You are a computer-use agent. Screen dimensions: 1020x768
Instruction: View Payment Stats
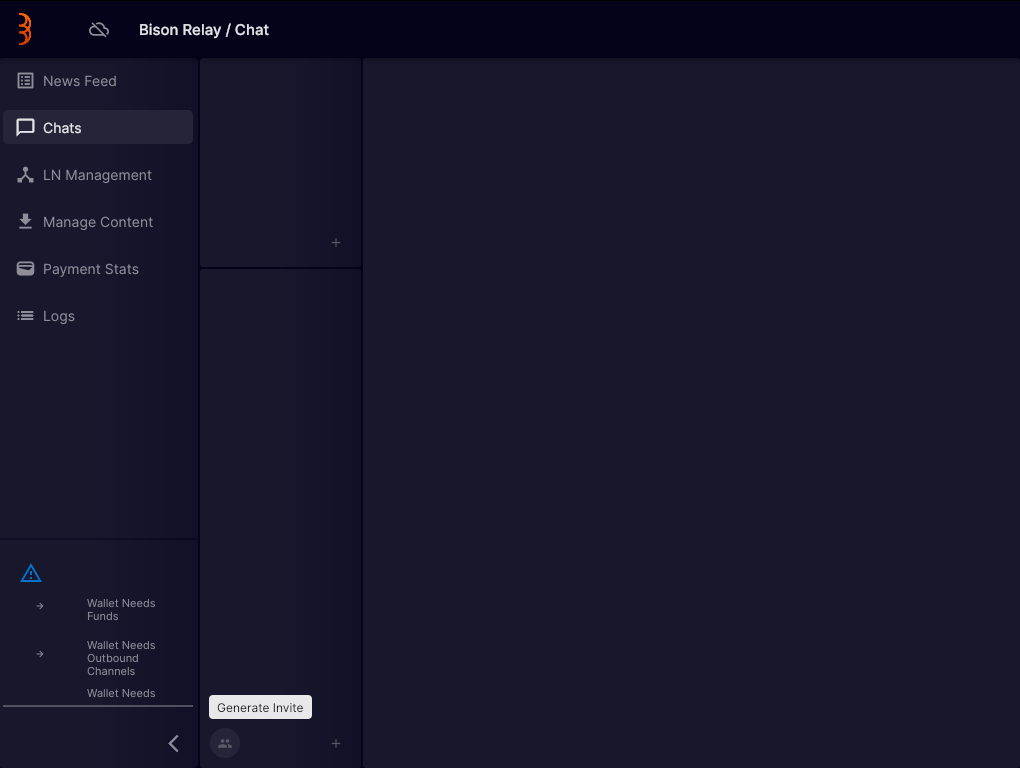pyautogui.click(x=98, y=269)
